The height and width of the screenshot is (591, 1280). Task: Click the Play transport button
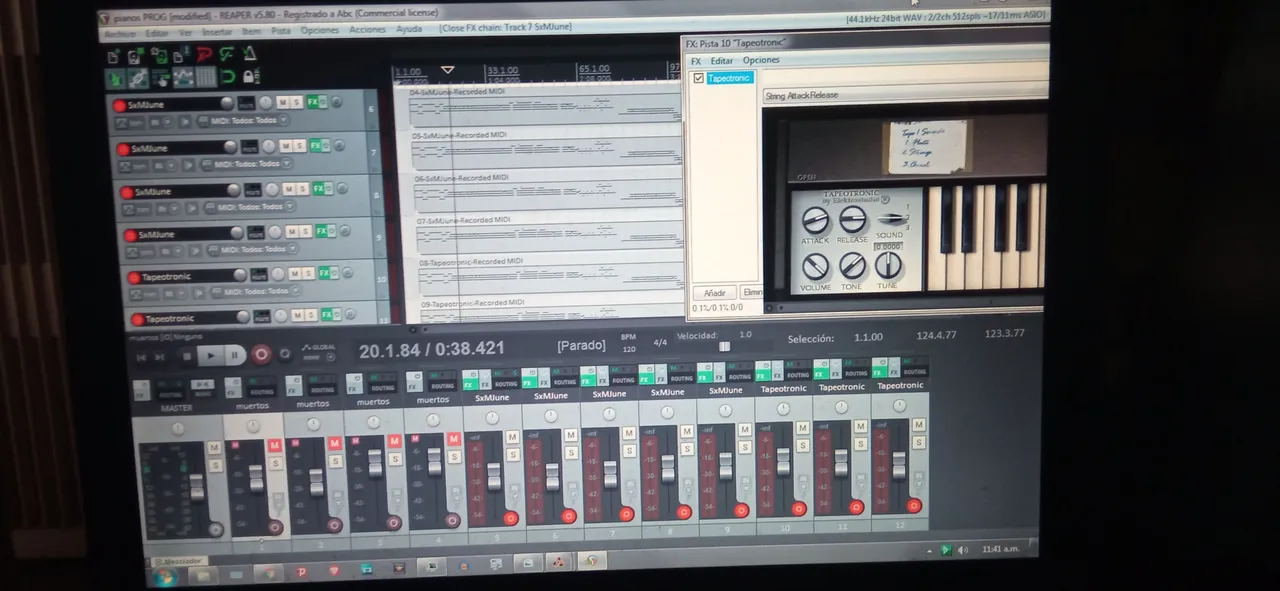coord(211,356)
